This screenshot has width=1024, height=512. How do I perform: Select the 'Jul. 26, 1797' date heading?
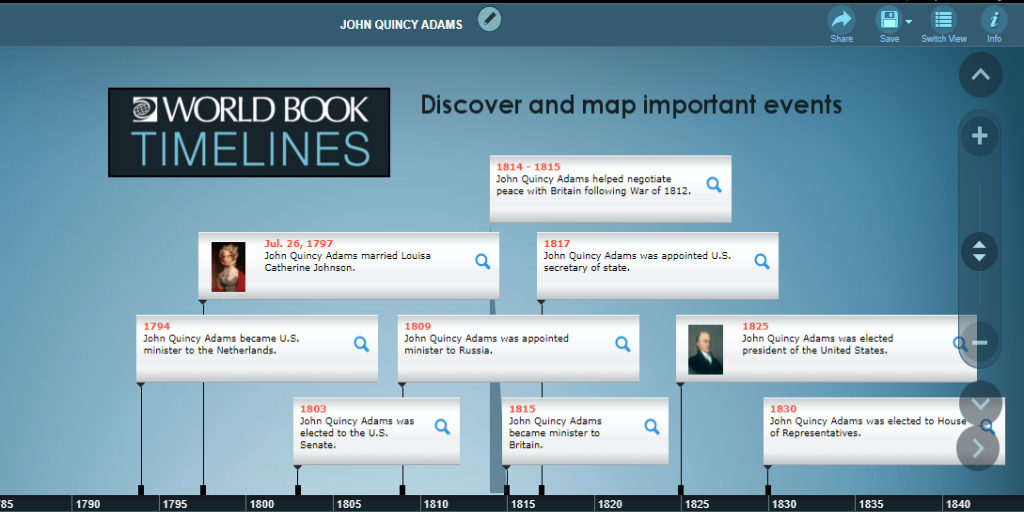[298, 244]
